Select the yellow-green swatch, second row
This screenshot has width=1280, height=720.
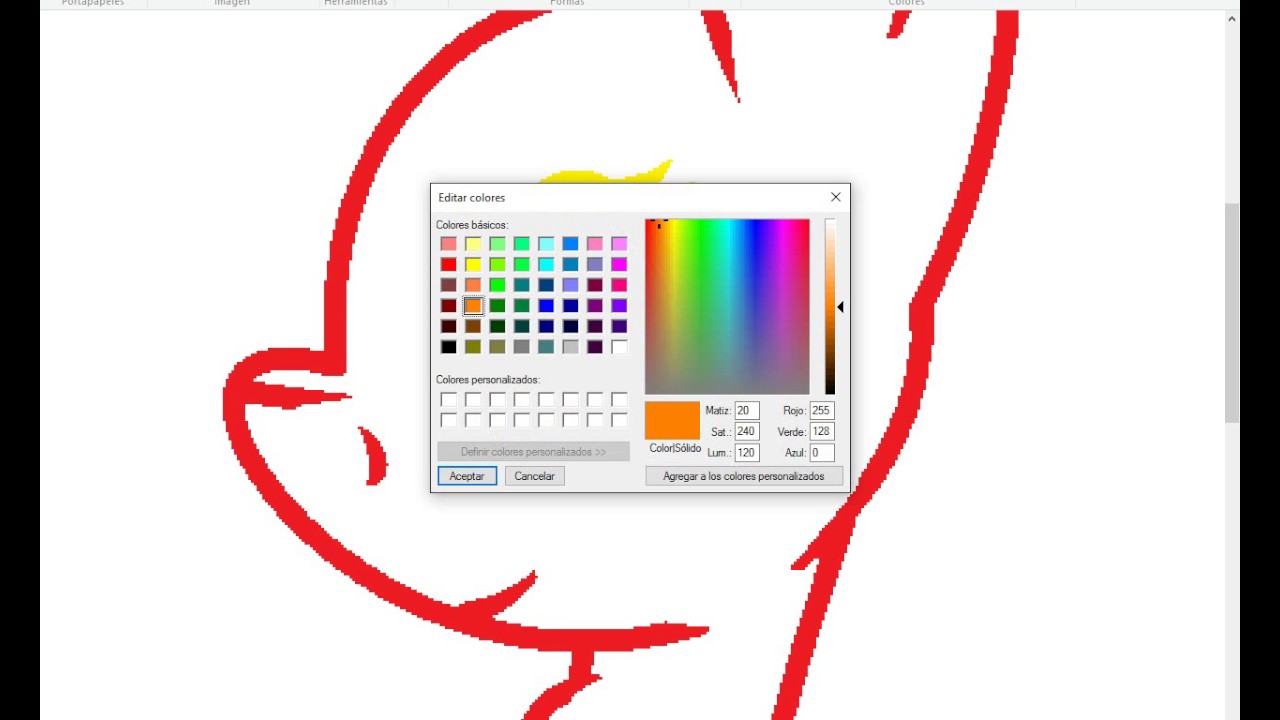(497, 264)
